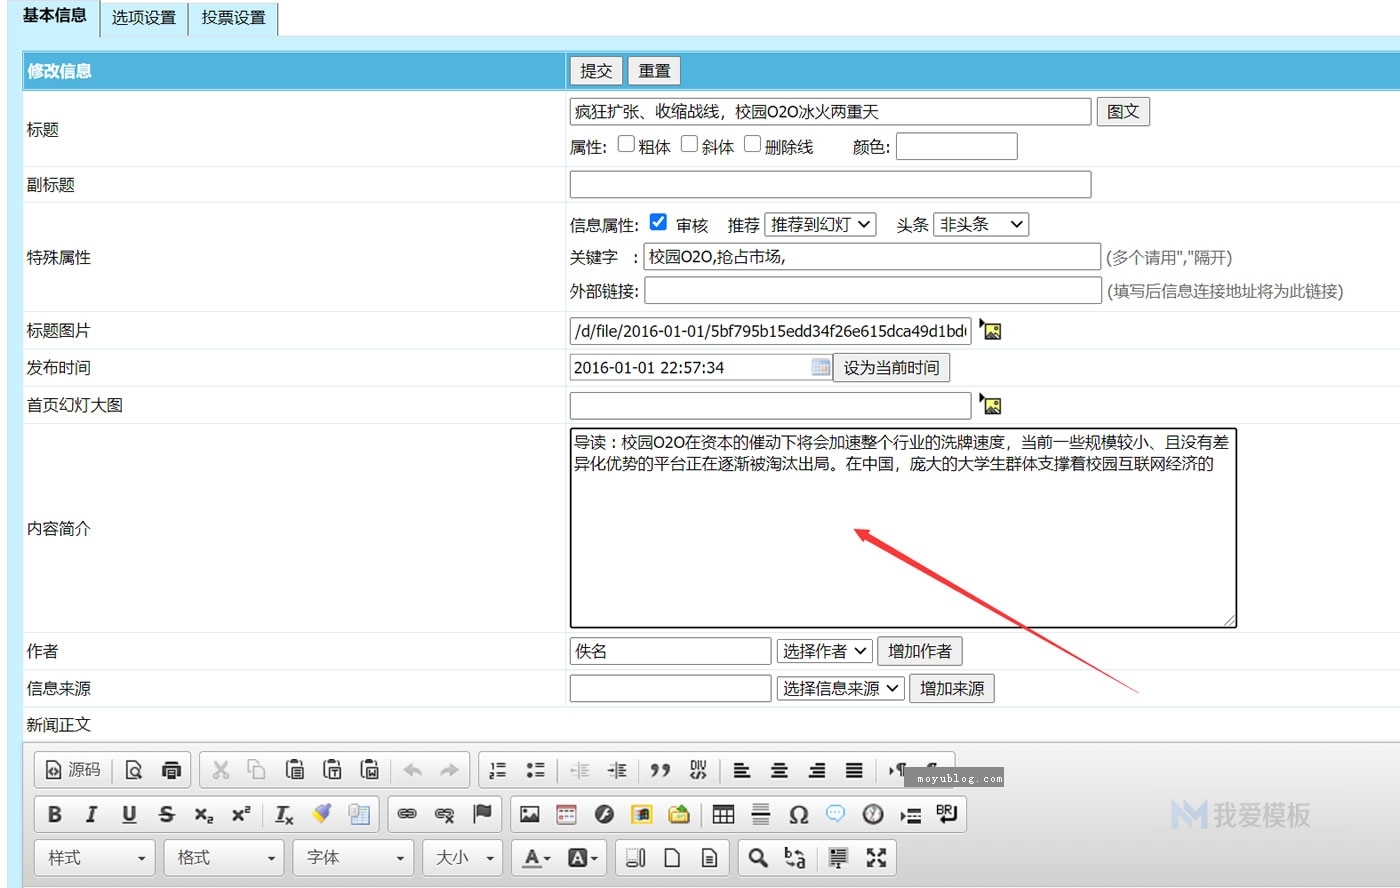The width and height of the screenshot is (1400, 888).
Task: Insert Flash object icon
Action: [604, 814]
